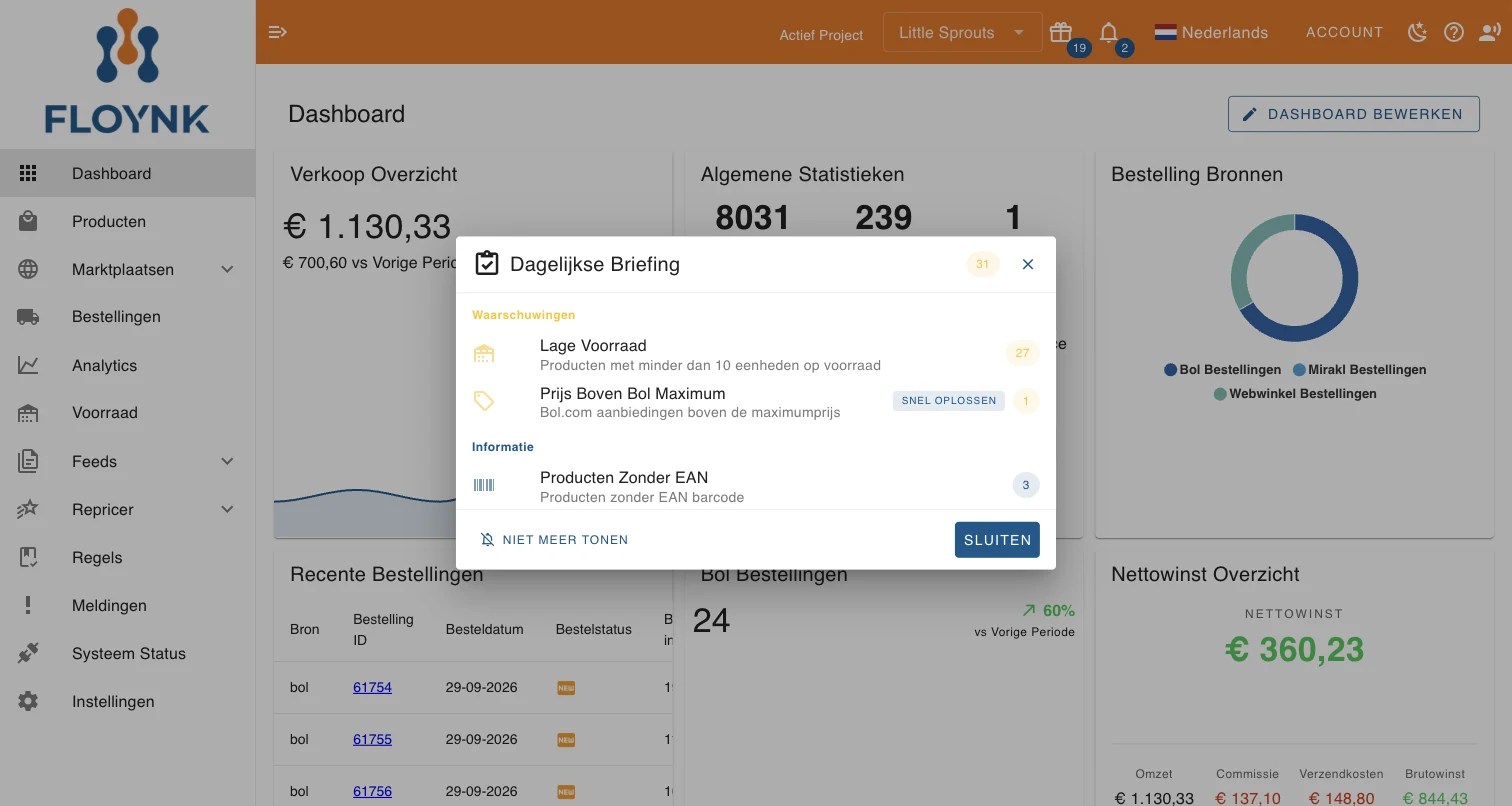
Task: Click the SNEL OPLOSSEN quick fix button
Action: pyautogui.click(x=948, y=401)
